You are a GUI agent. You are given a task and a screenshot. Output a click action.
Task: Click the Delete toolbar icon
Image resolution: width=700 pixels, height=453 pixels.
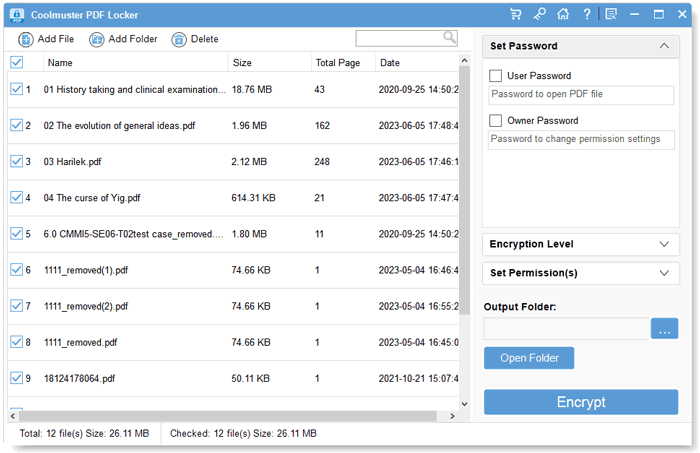pyautogui.click(x=179, y=39)
